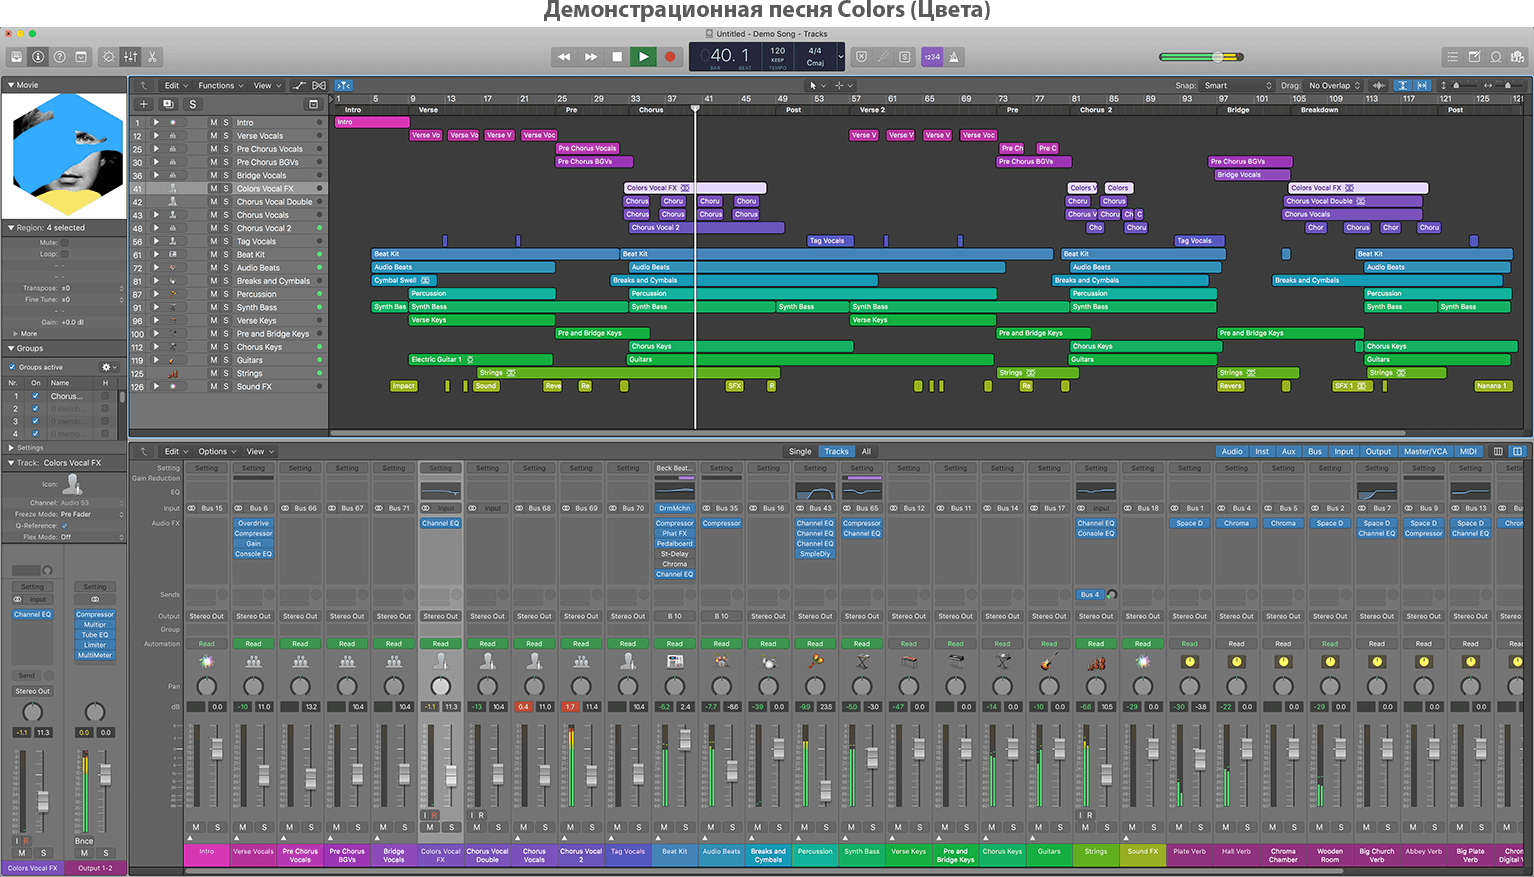Switch mixer to Single view
Screen dimensions: 1534x877
pos(800,452)
